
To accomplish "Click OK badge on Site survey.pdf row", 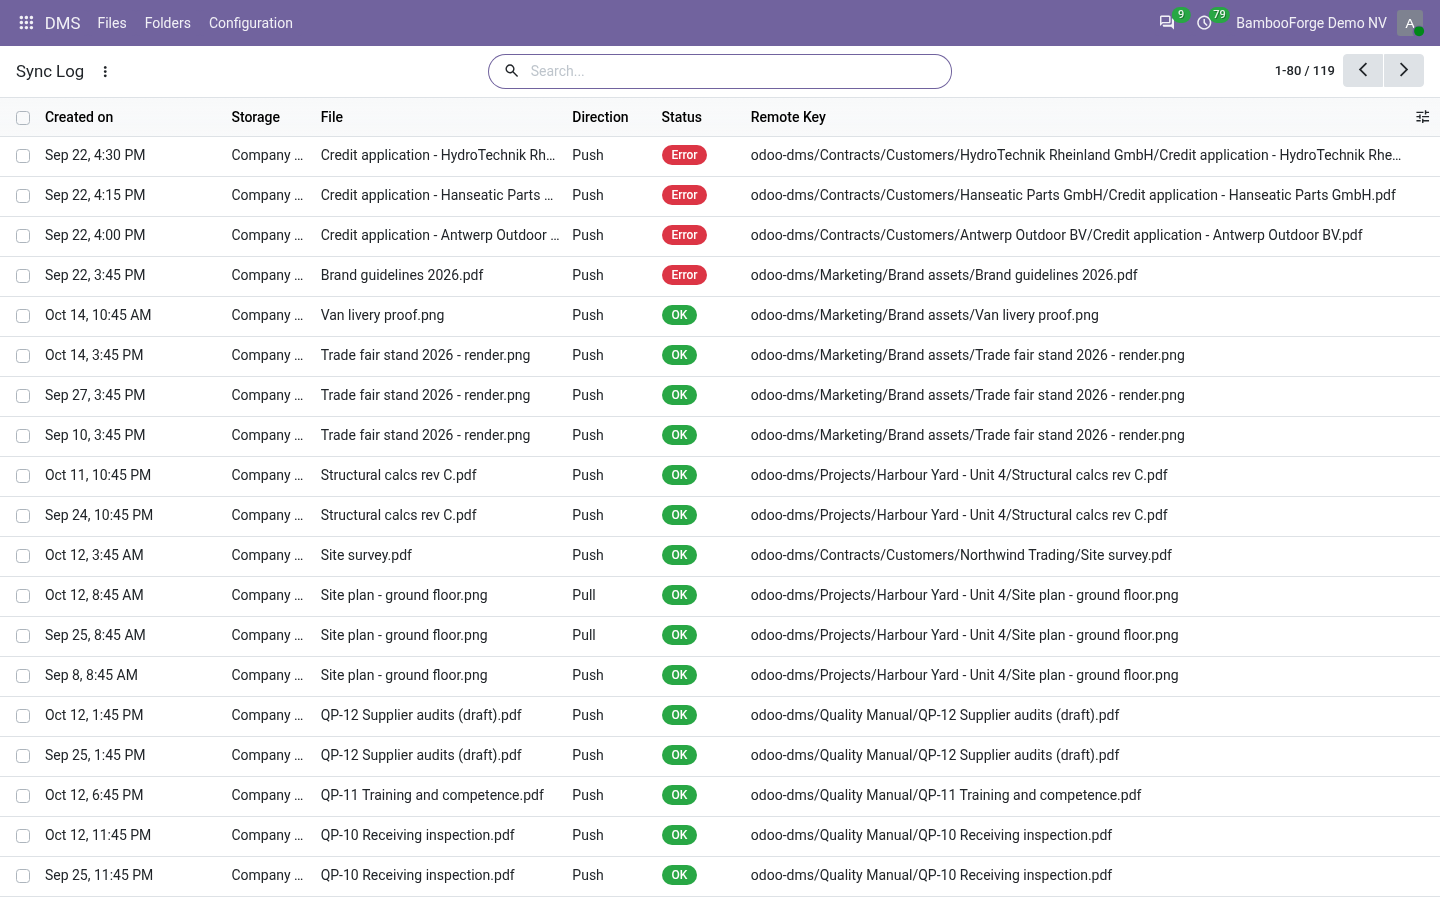I will pyautogui.click(x=679, y=555).
